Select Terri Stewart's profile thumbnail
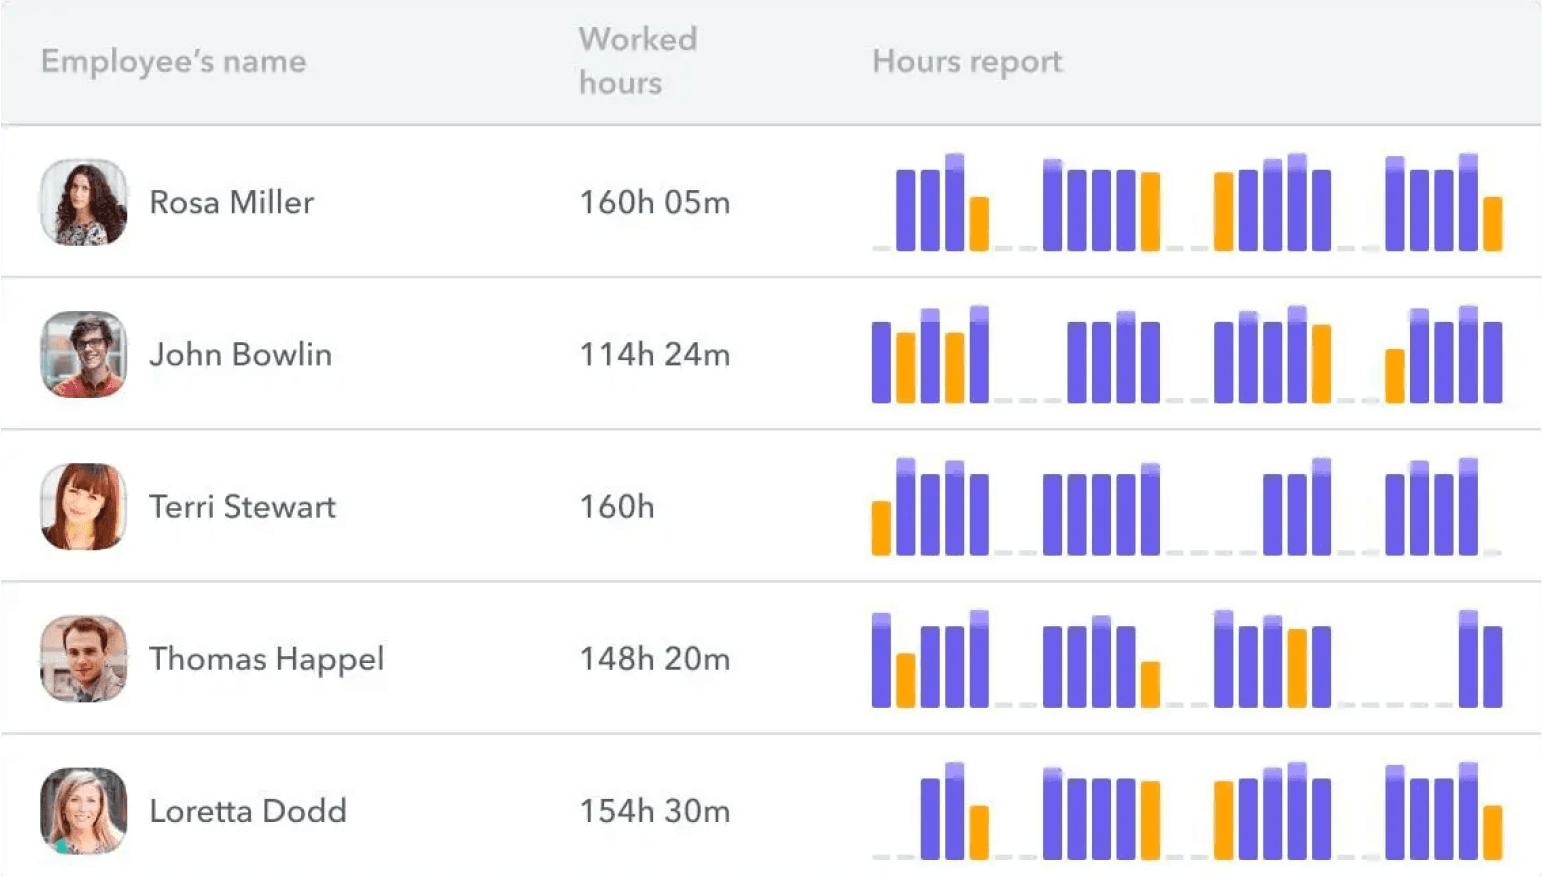This screenshot has width=1542, height=877. tap(84, 506)
